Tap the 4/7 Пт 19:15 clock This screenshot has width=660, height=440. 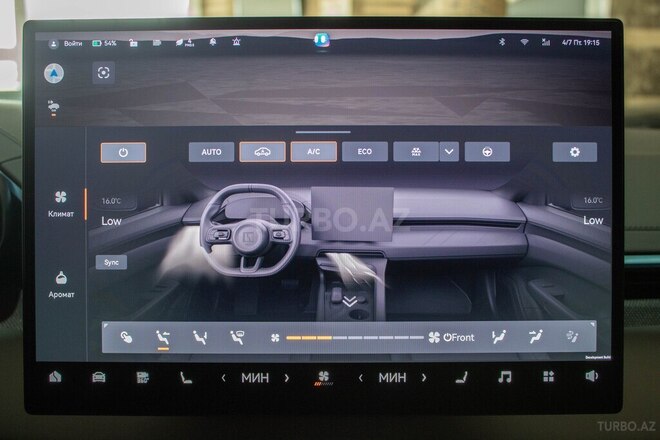(x=580, y=43)
